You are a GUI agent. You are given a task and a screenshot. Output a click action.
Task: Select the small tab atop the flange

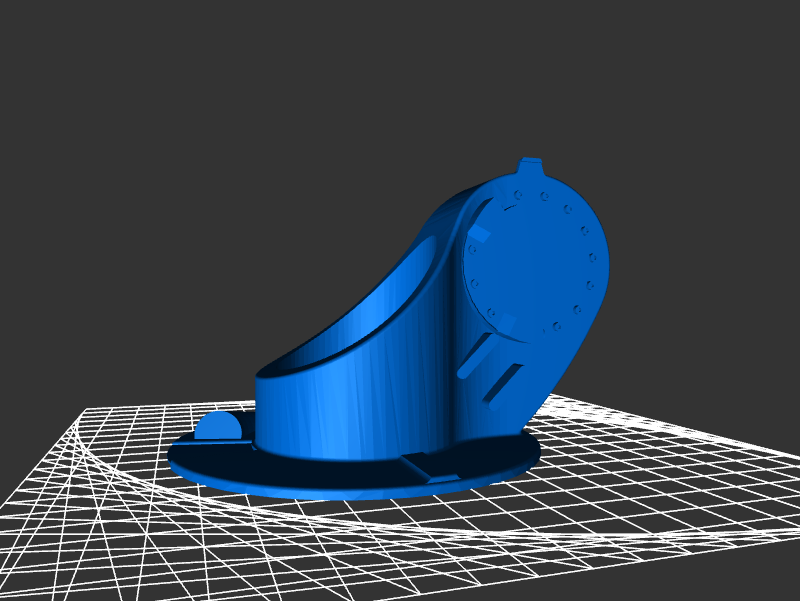tap(530, 166)
